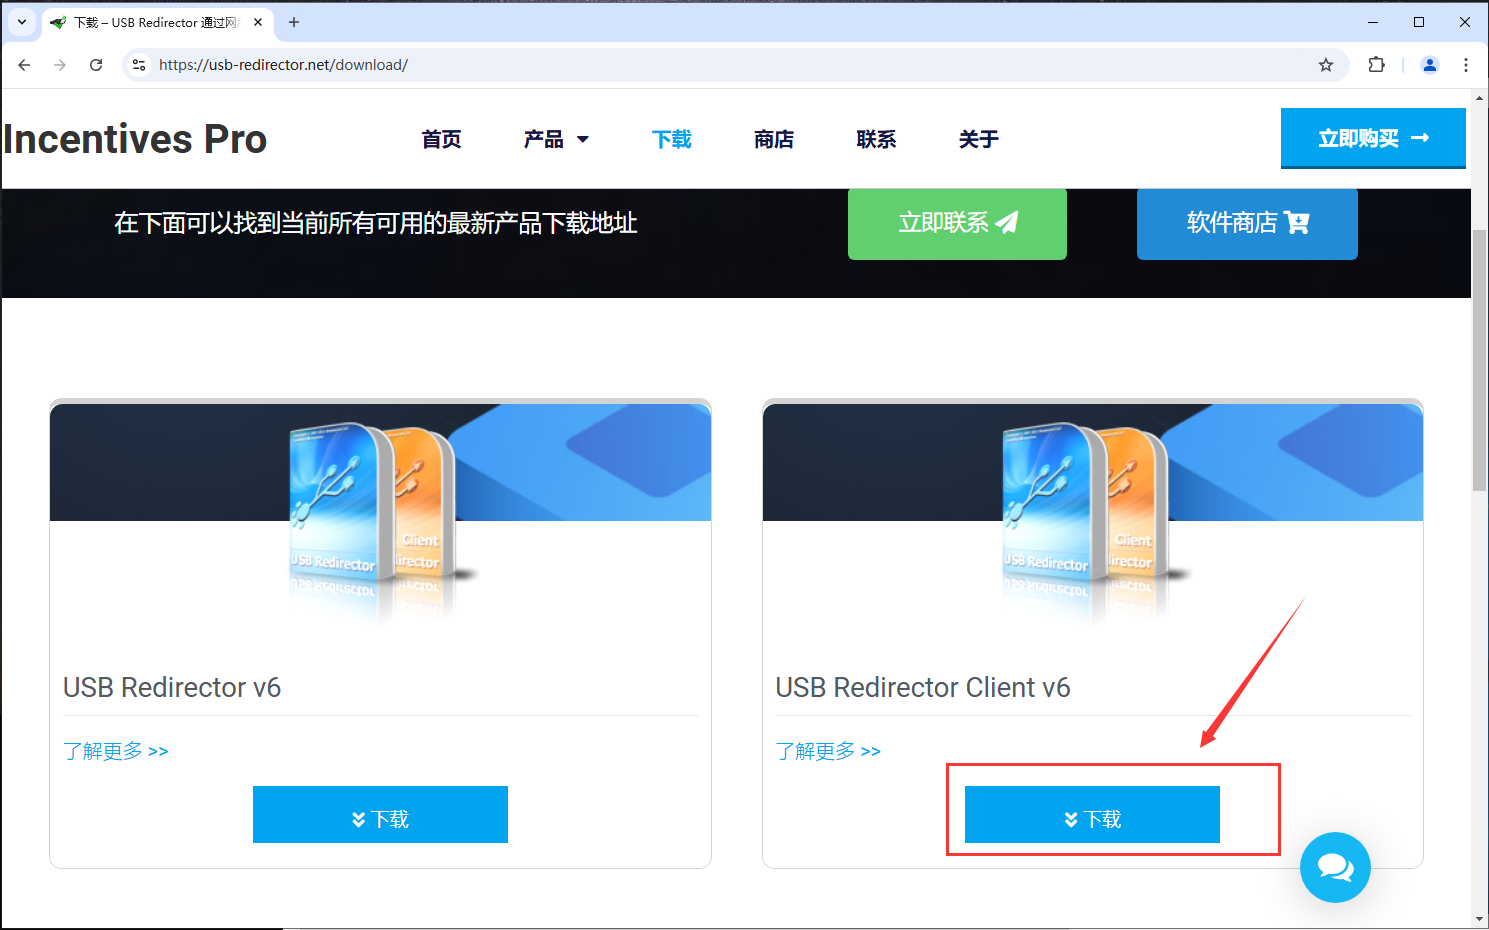Click the green 立即联系 button

coord(956,223)
